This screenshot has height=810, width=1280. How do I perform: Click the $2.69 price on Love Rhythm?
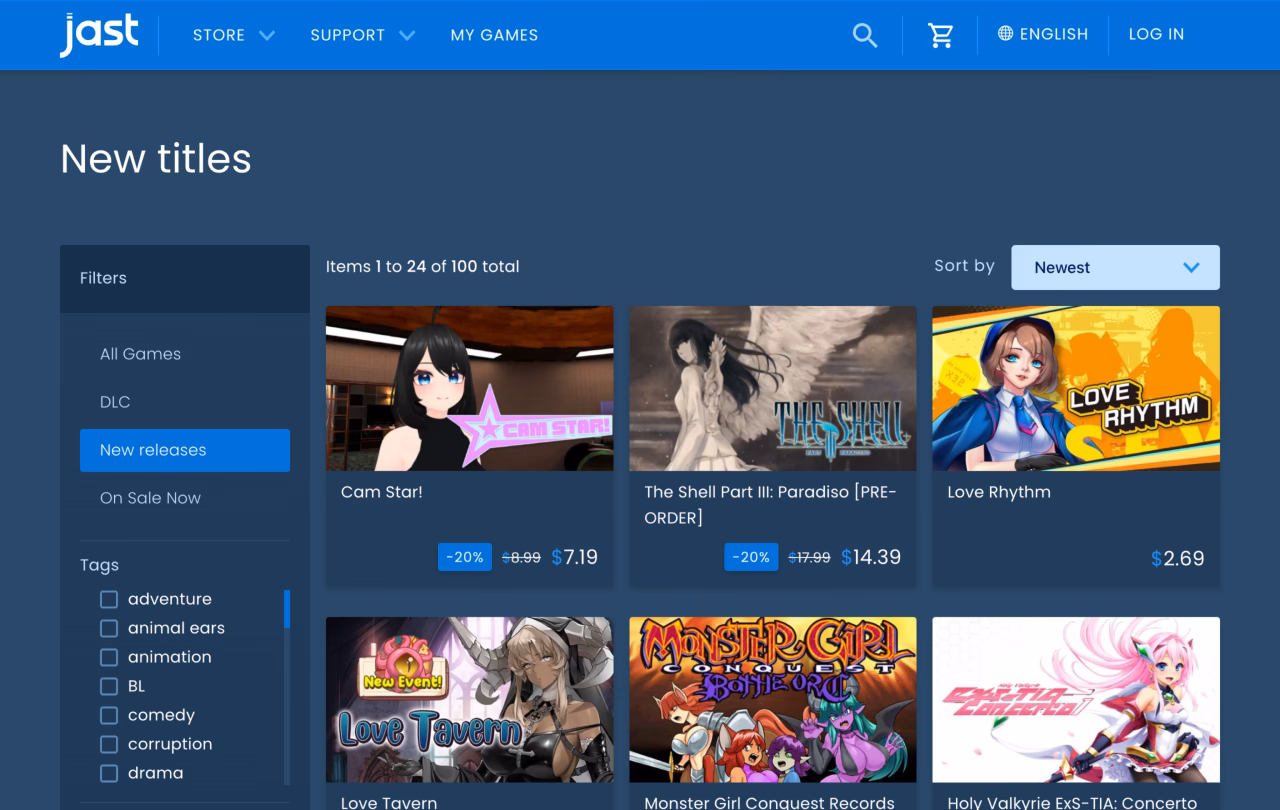[1178, 558]
